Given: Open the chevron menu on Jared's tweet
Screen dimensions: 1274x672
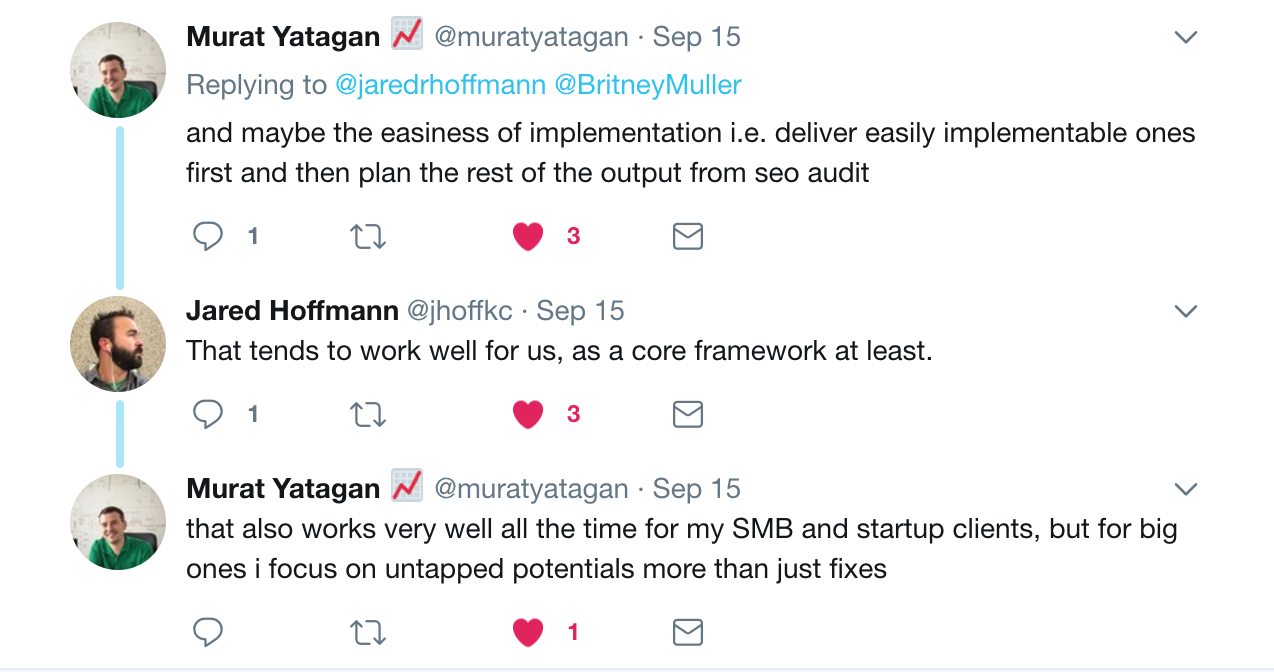Looking at the screenshot, I should pyautogui.click(x=1186, y=310).
